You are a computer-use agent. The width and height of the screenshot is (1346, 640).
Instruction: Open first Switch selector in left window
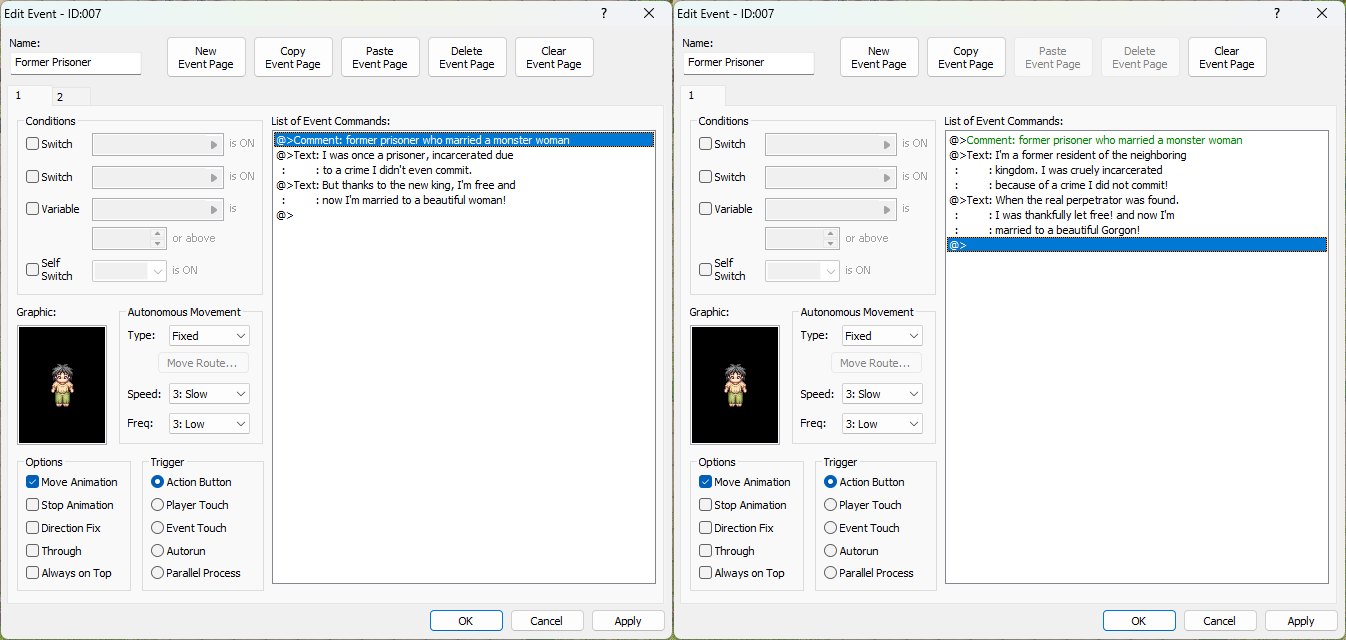point(157,144)
